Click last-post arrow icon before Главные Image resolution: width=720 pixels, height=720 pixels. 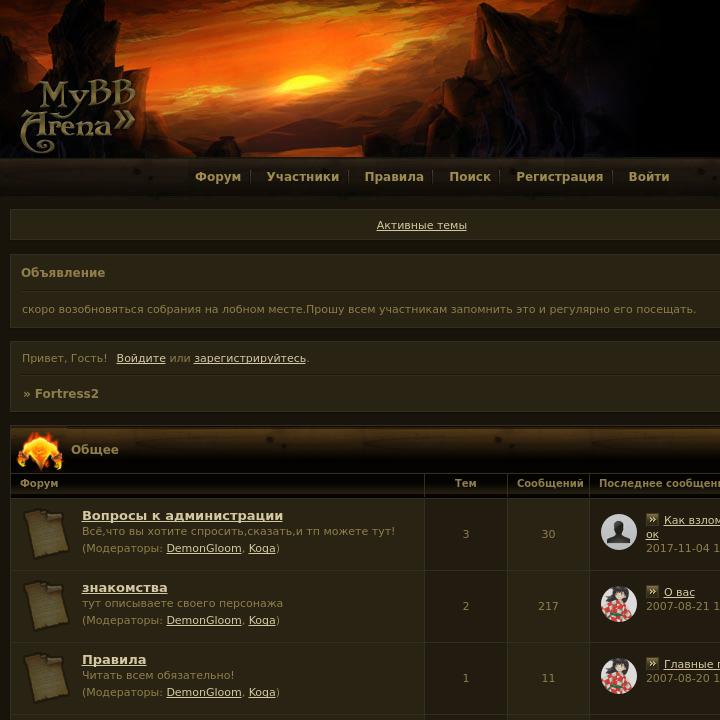tap(652, 664)
